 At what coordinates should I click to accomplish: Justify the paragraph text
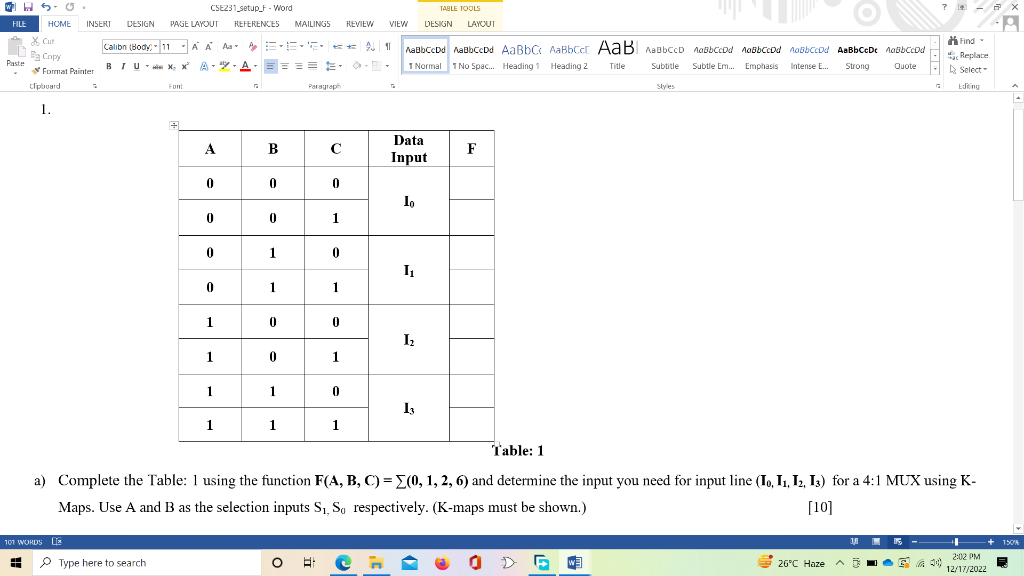(313, 66)
